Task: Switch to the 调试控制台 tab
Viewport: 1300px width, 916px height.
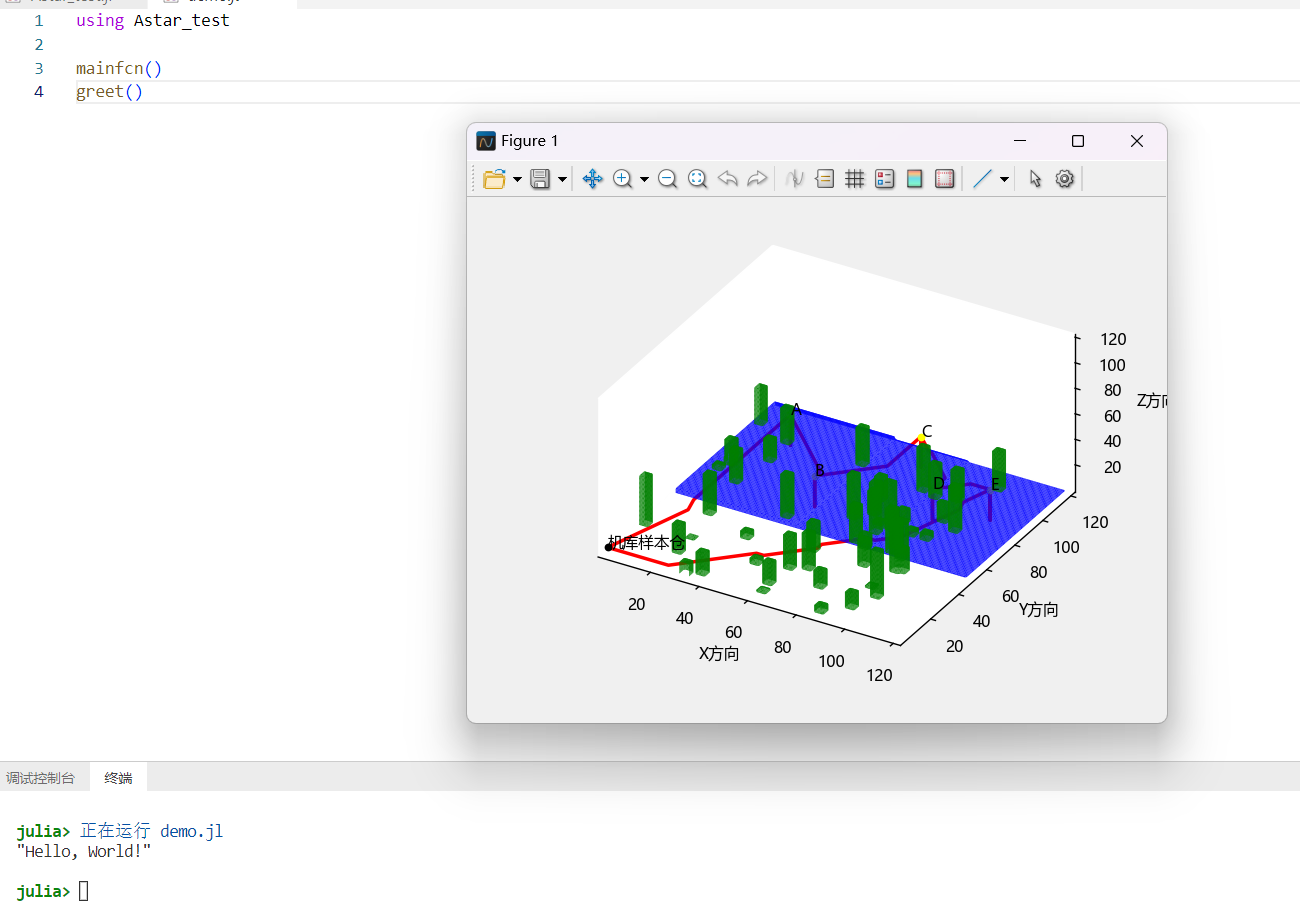Action: coord(40,778)
